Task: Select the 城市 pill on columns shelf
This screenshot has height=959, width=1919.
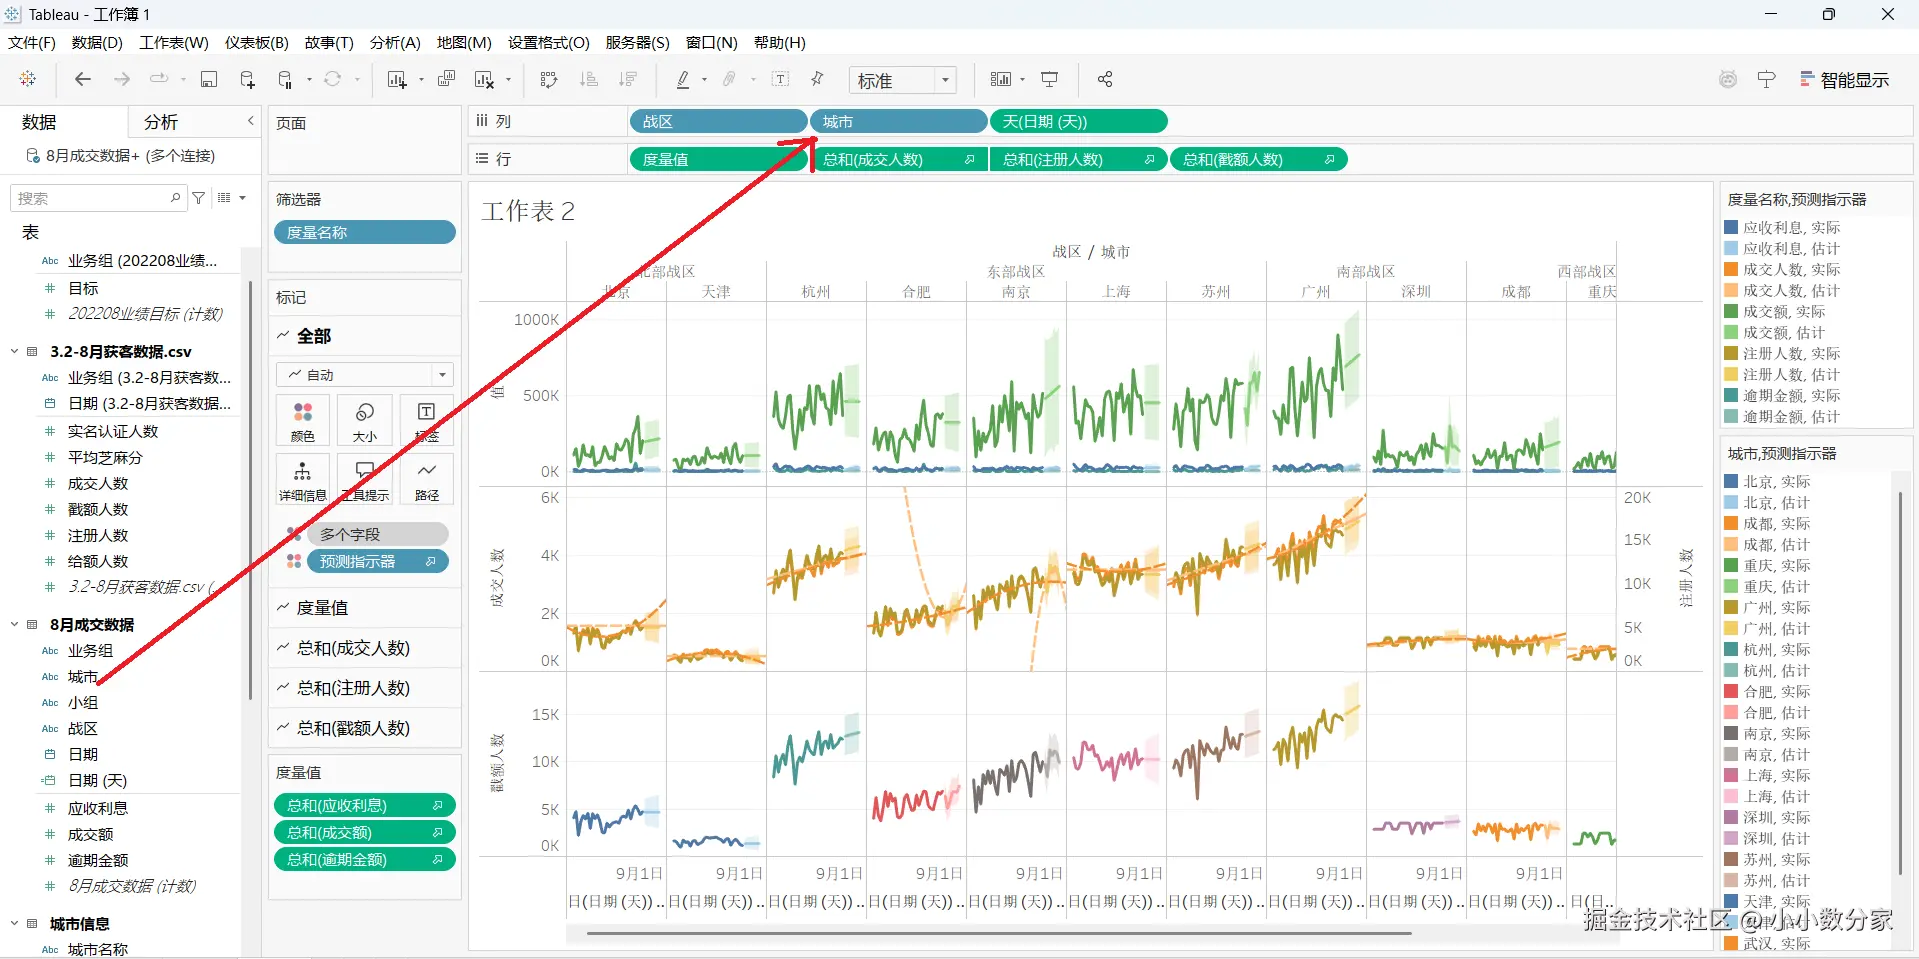Action: 898,121
